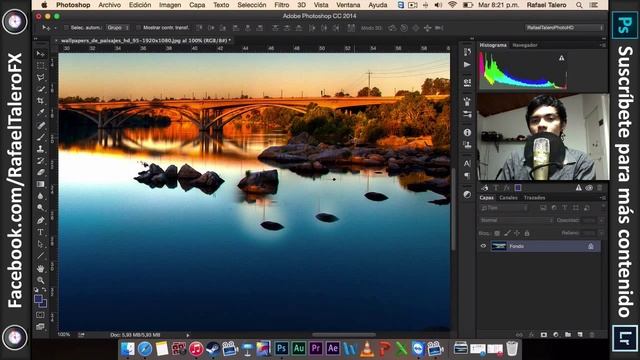Change screen mode from the toolbox

pyautogui.click(x=40, y=327)
